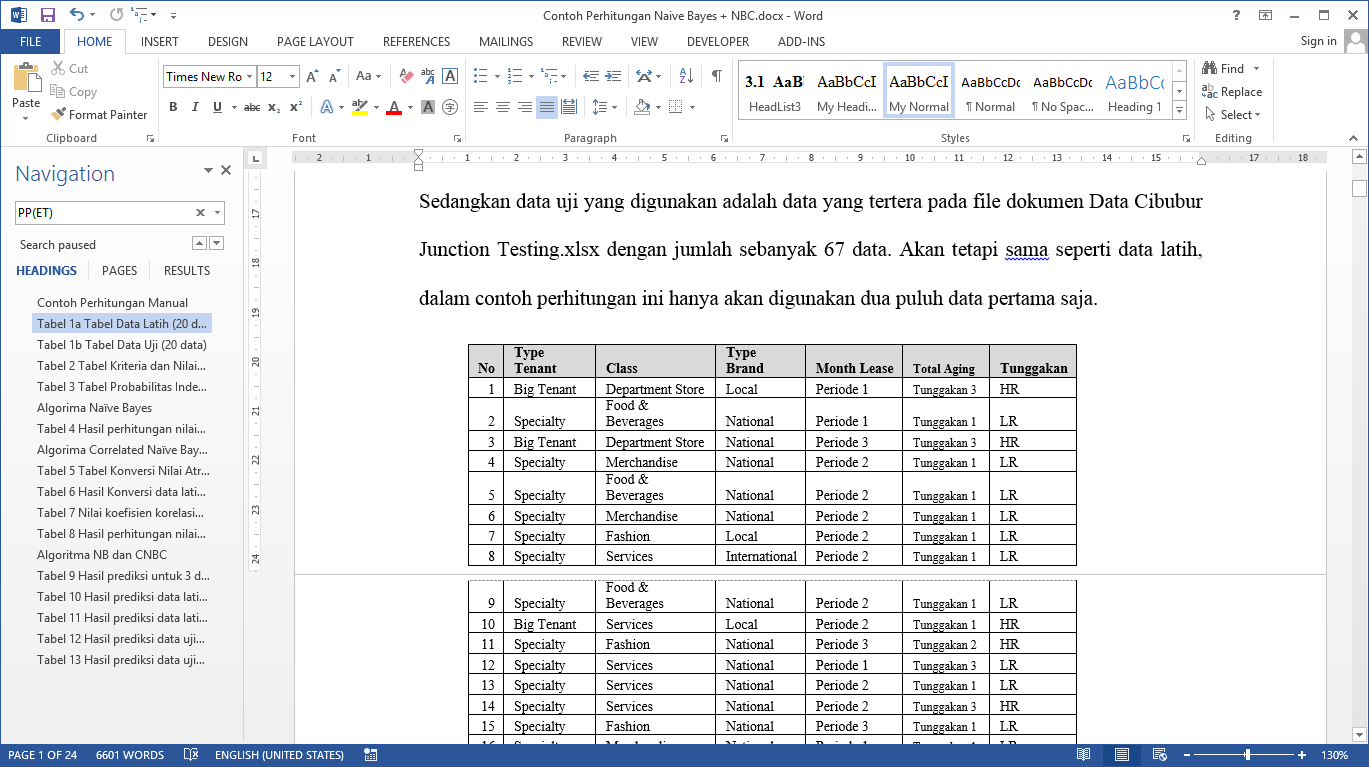Click the Replace button in Editing group
Image resolution: width=1369 pixels, height=767 pixels.
pos(1232,92)
